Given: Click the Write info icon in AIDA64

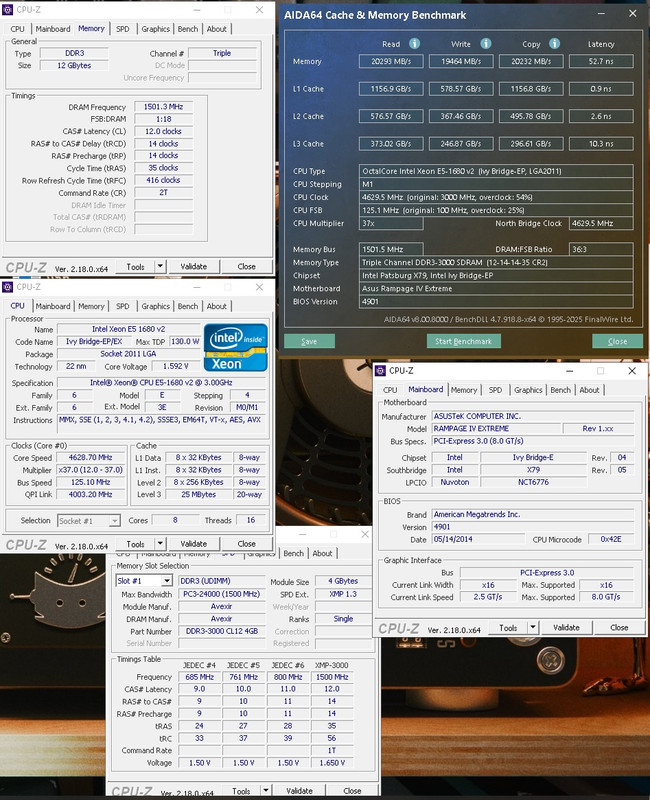Looking at the screenshot, I should pyautogui.click(x=486, y=44).
